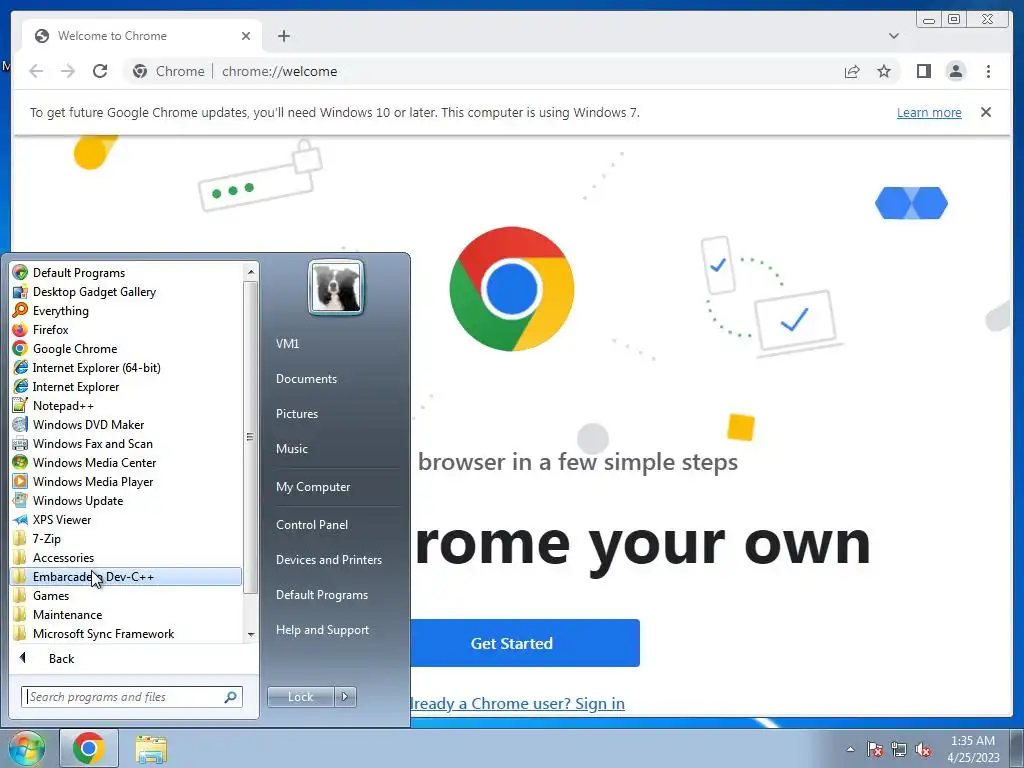
Task: Open the Learn more link
Action: click(929, 112)
